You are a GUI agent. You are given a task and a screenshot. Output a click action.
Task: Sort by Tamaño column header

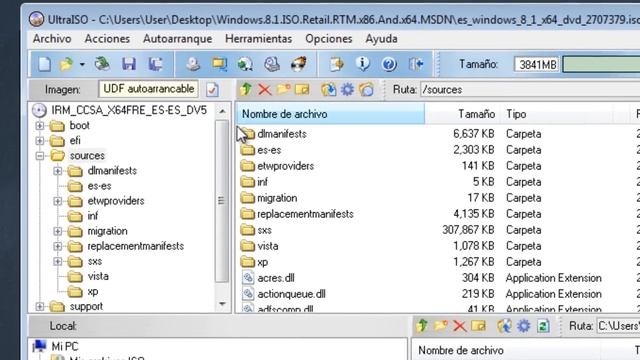point(462,114)
